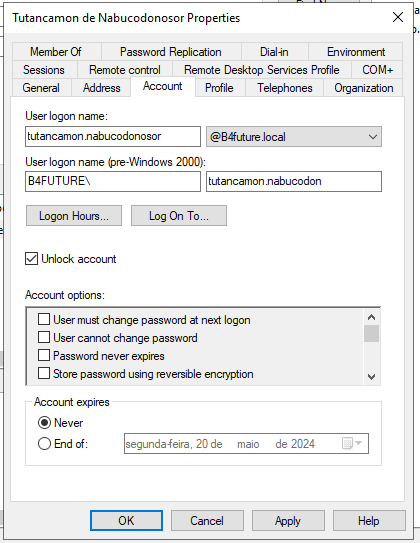Screen dimensions: 420x543
Task: Close the Properties dialog with the X icon
Action: click(398, 17)
